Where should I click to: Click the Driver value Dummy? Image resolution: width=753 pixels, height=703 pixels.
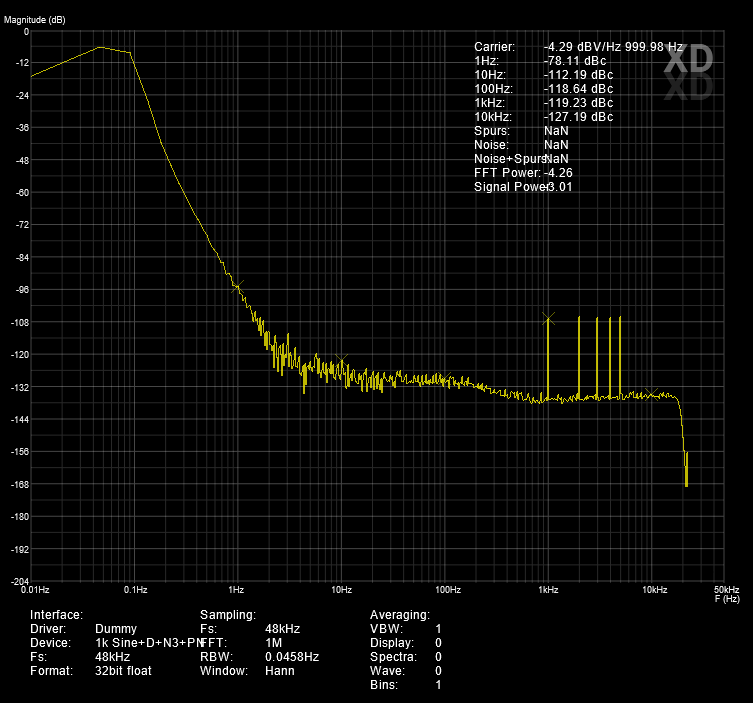point(116,629)
